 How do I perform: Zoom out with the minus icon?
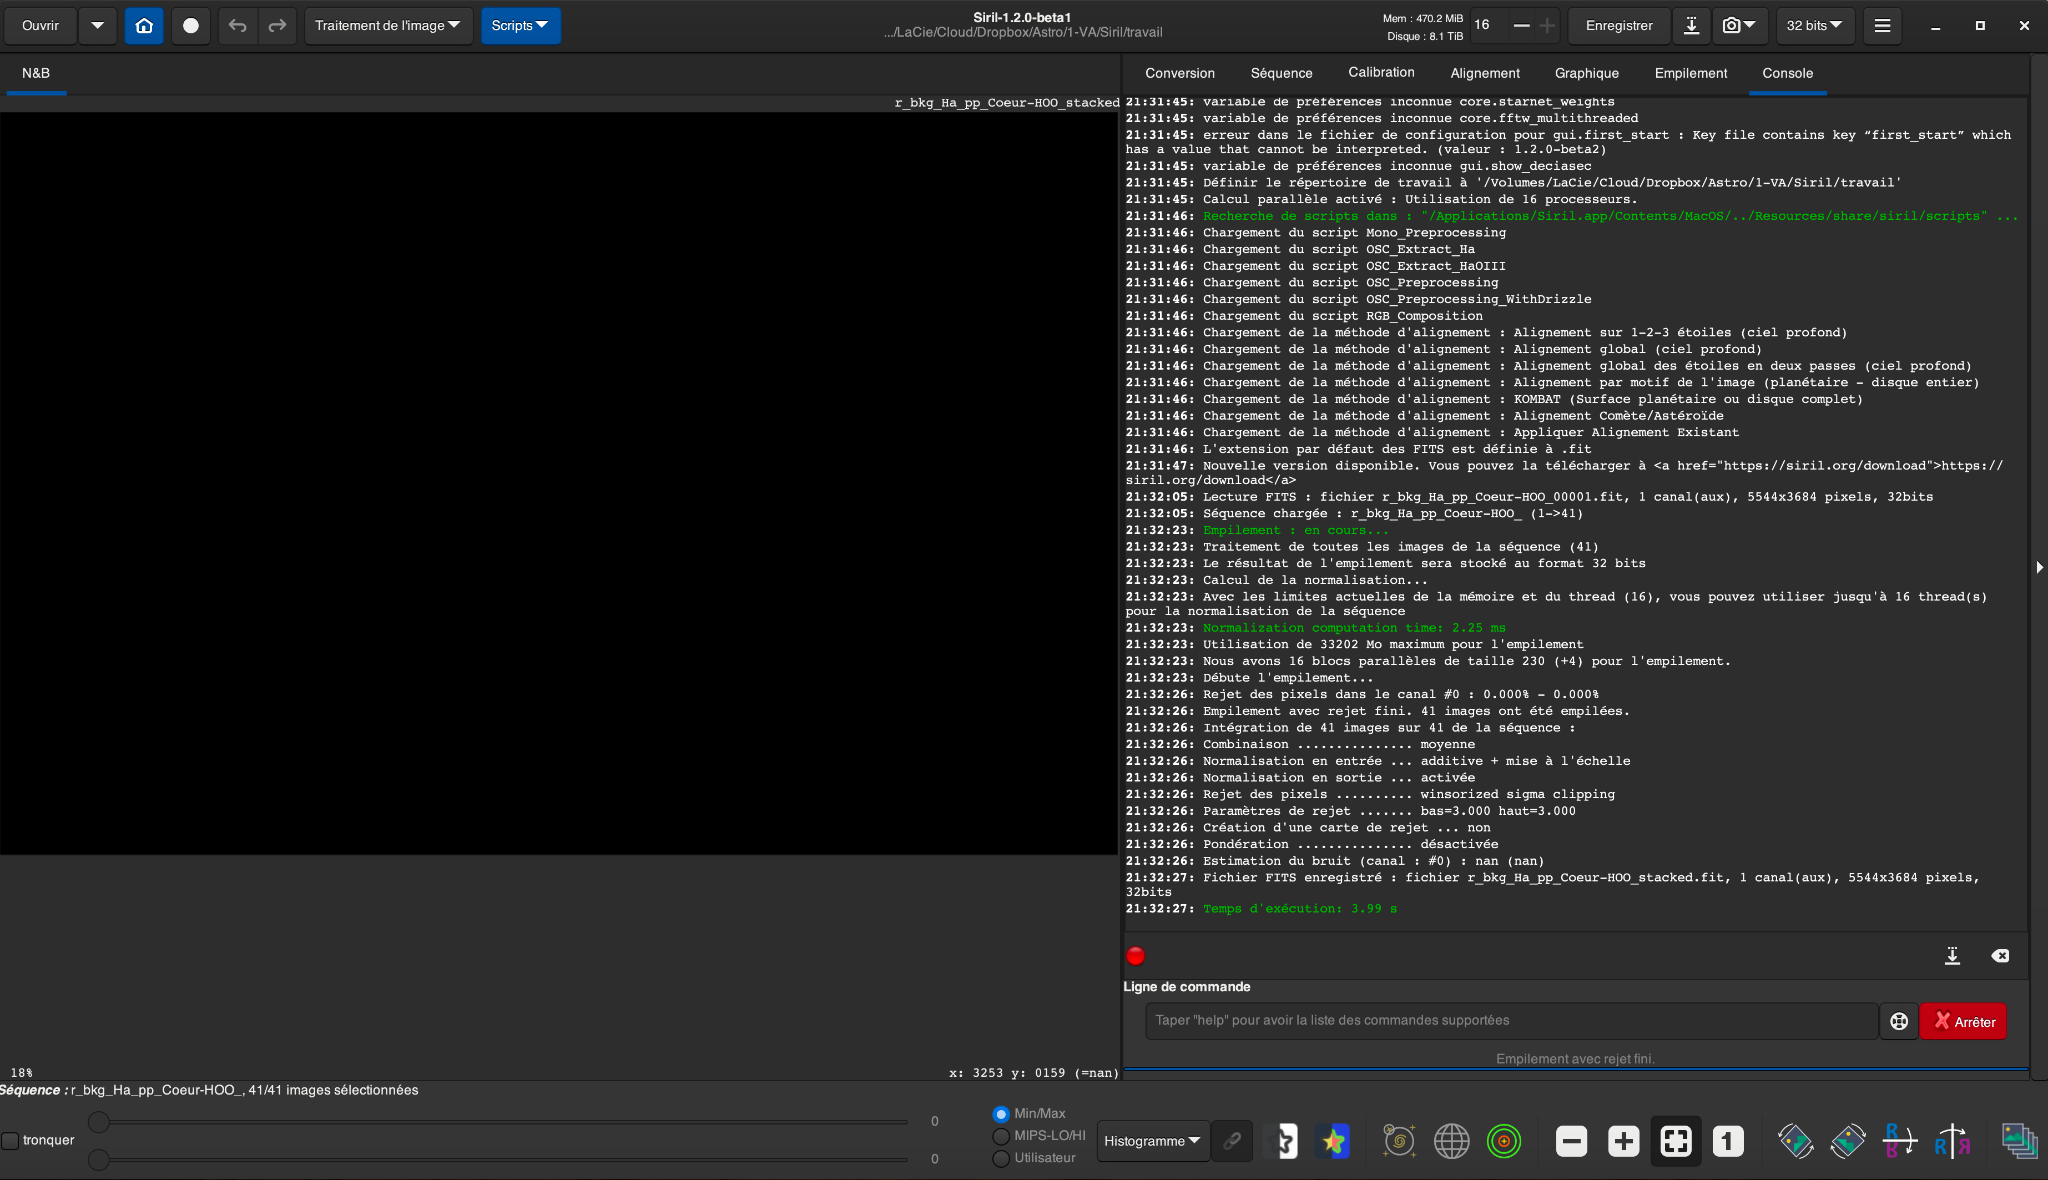pyautogui.click(x=1571, y=1140)
